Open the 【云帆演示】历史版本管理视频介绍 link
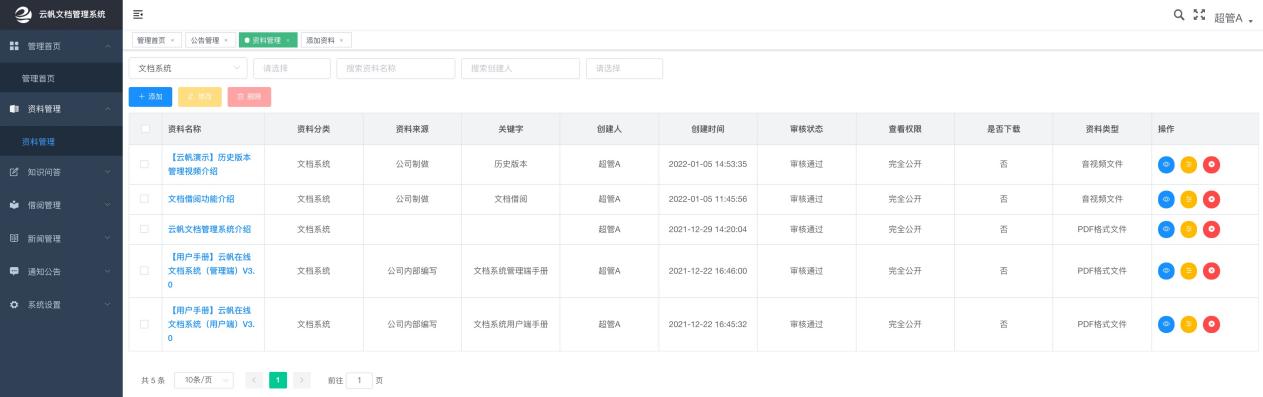Image resolution: width=1263 pixels, height=397 pixels. point(210,164)
